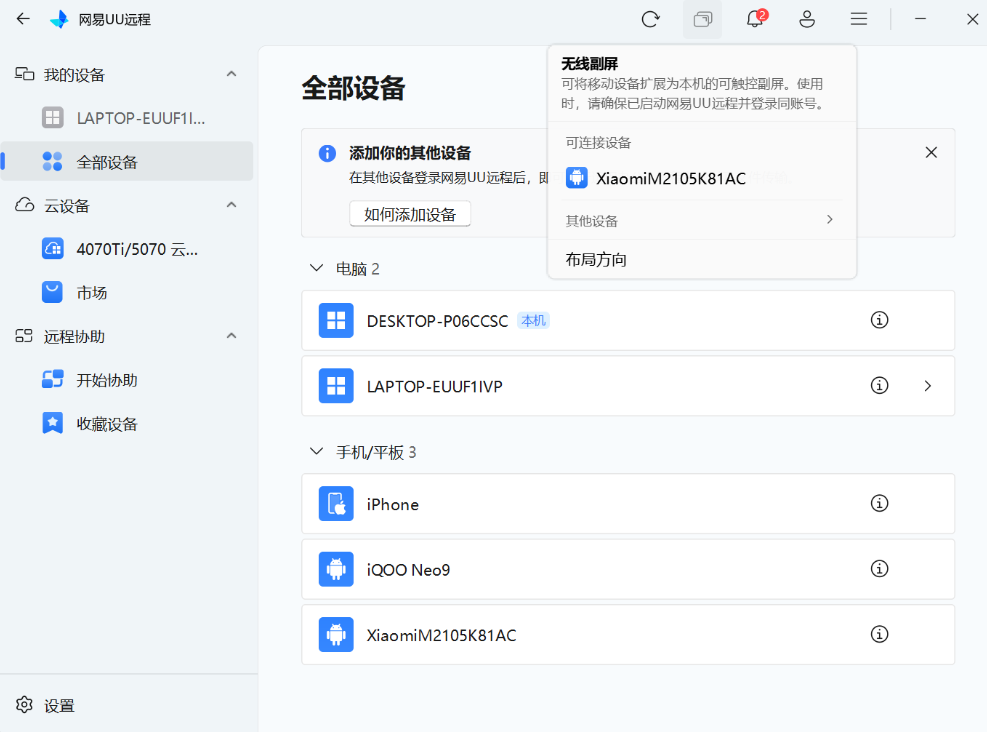Click the back arrow icon
Image resolution: width=987 pixels, height=732 pixels.
click(23, 19)
